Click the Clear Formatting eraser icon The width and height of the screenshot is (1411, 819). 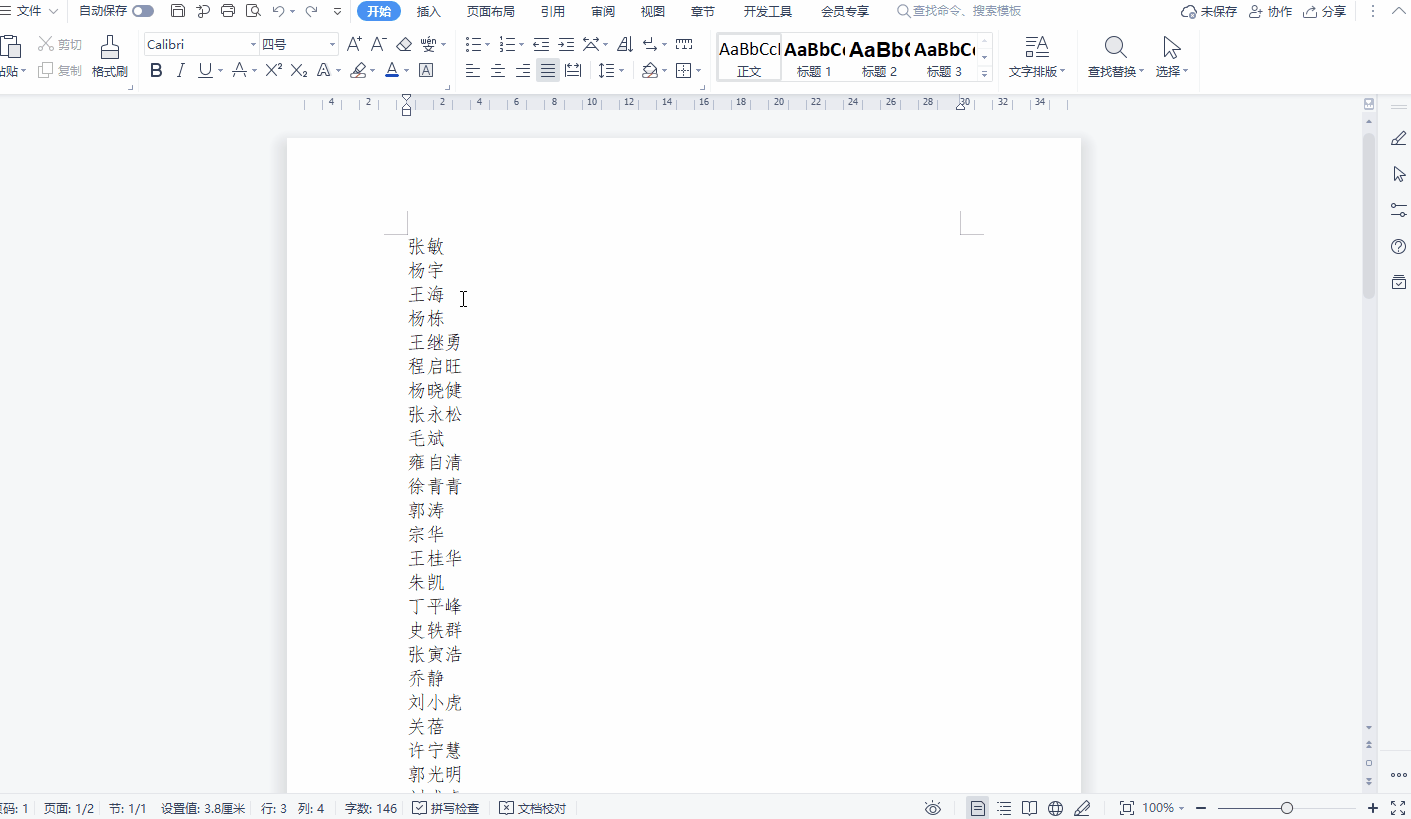pyautogui.click(x=404, y=44)
